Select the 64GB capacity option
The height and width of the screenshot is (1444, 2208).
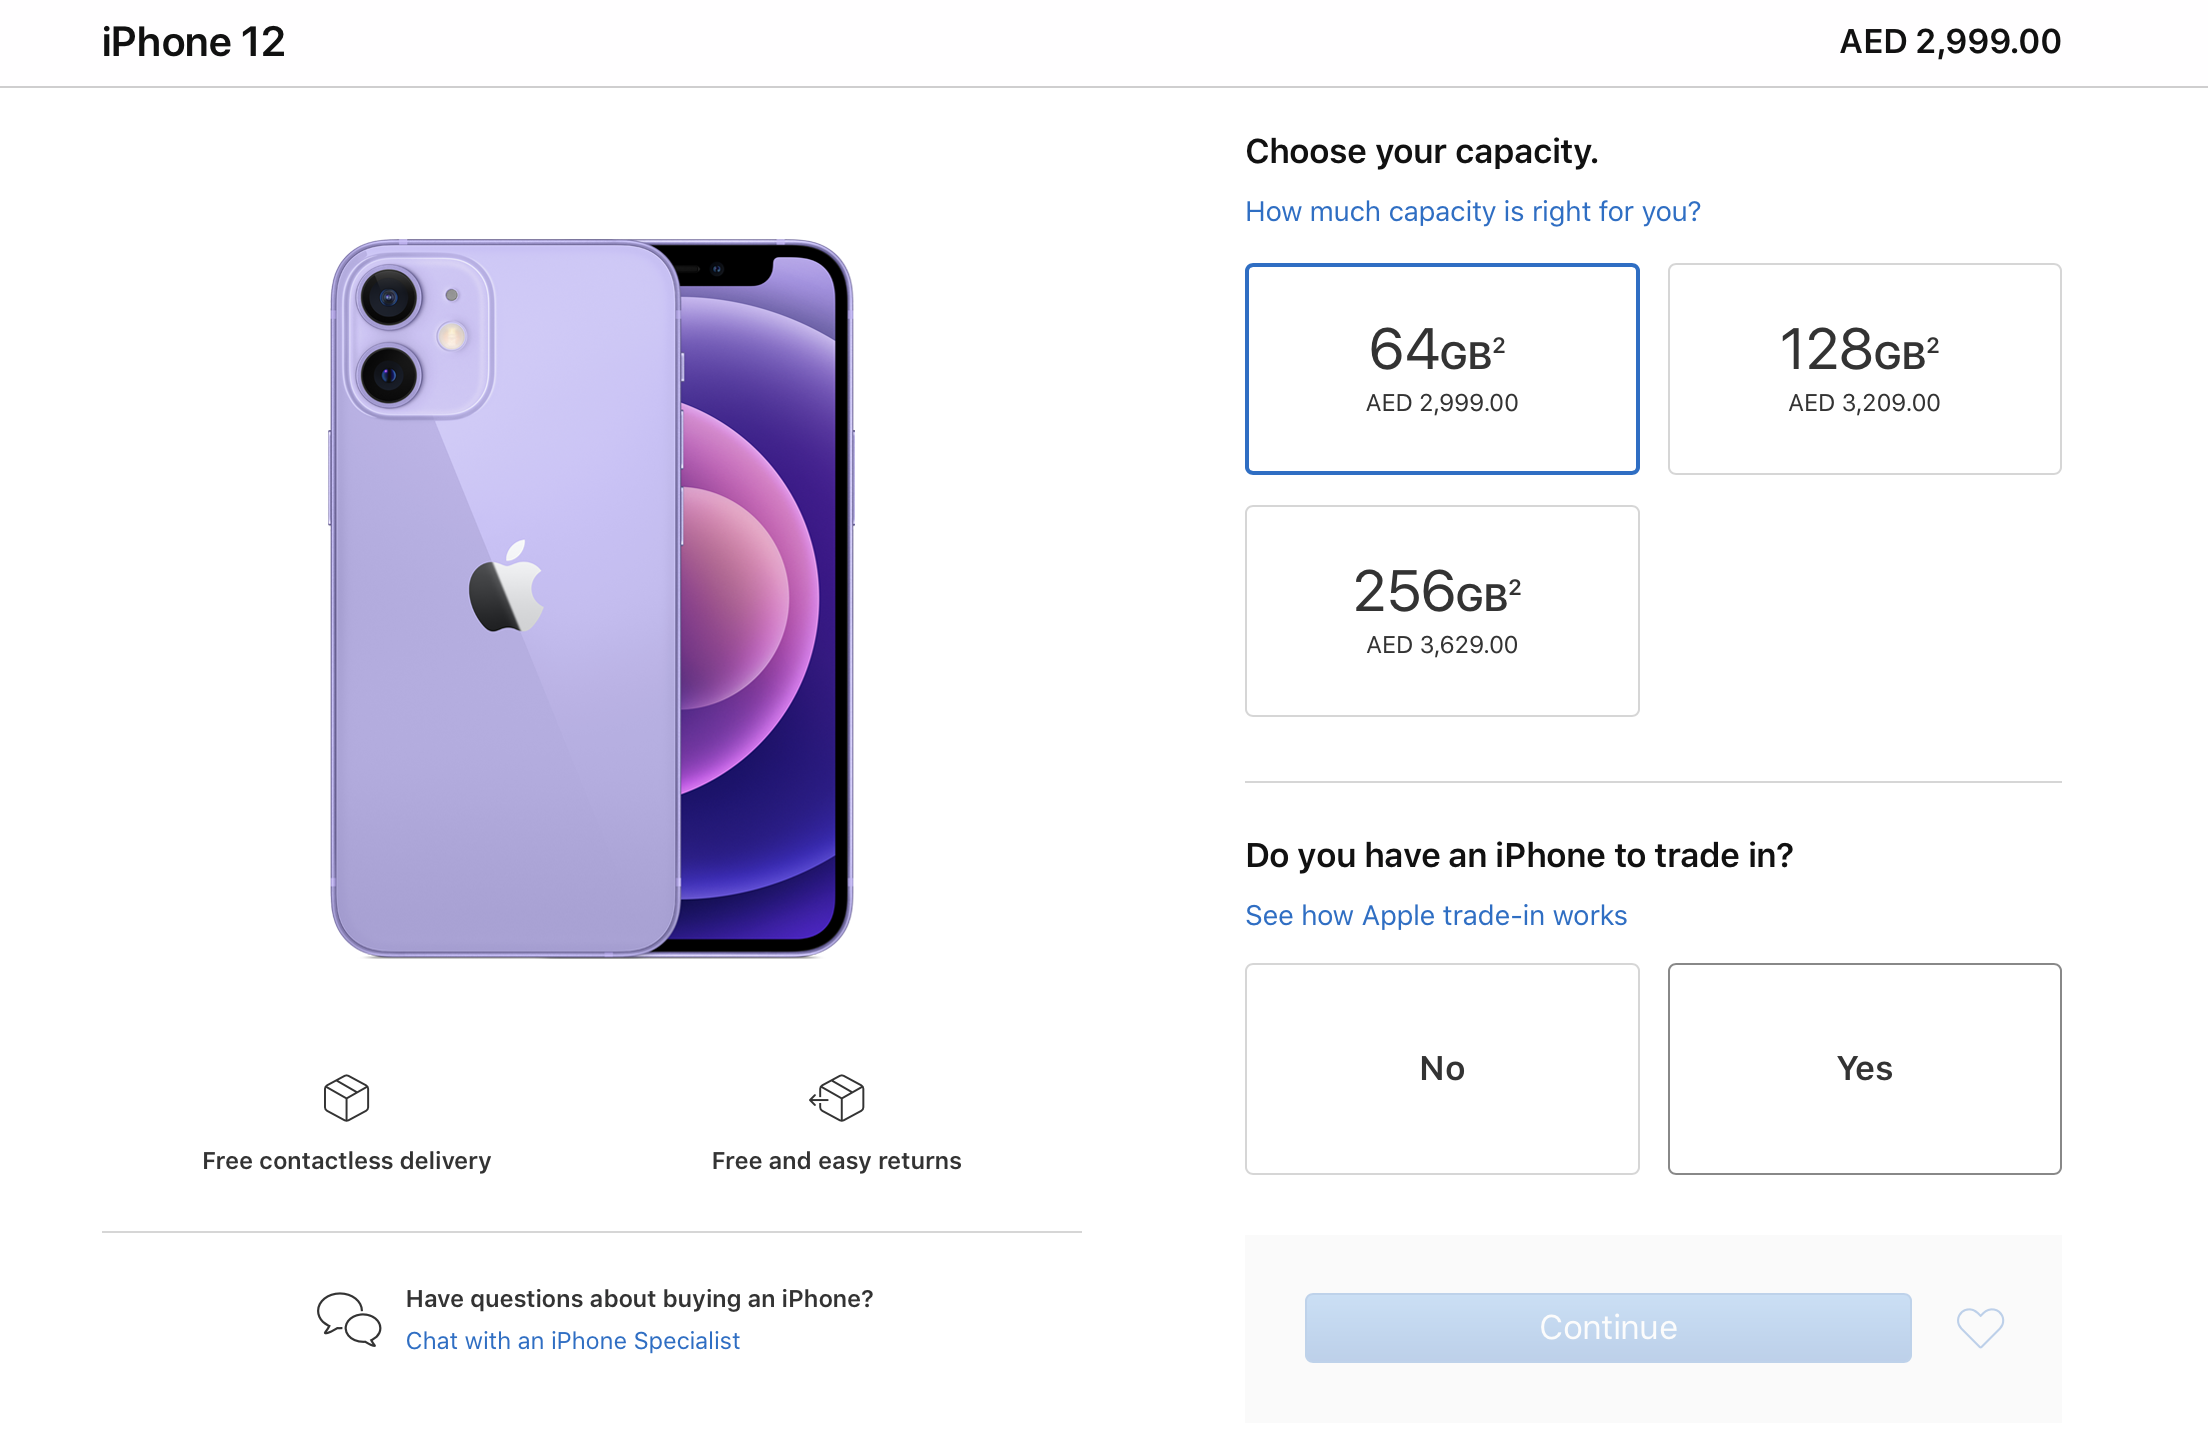point(1442,369)
